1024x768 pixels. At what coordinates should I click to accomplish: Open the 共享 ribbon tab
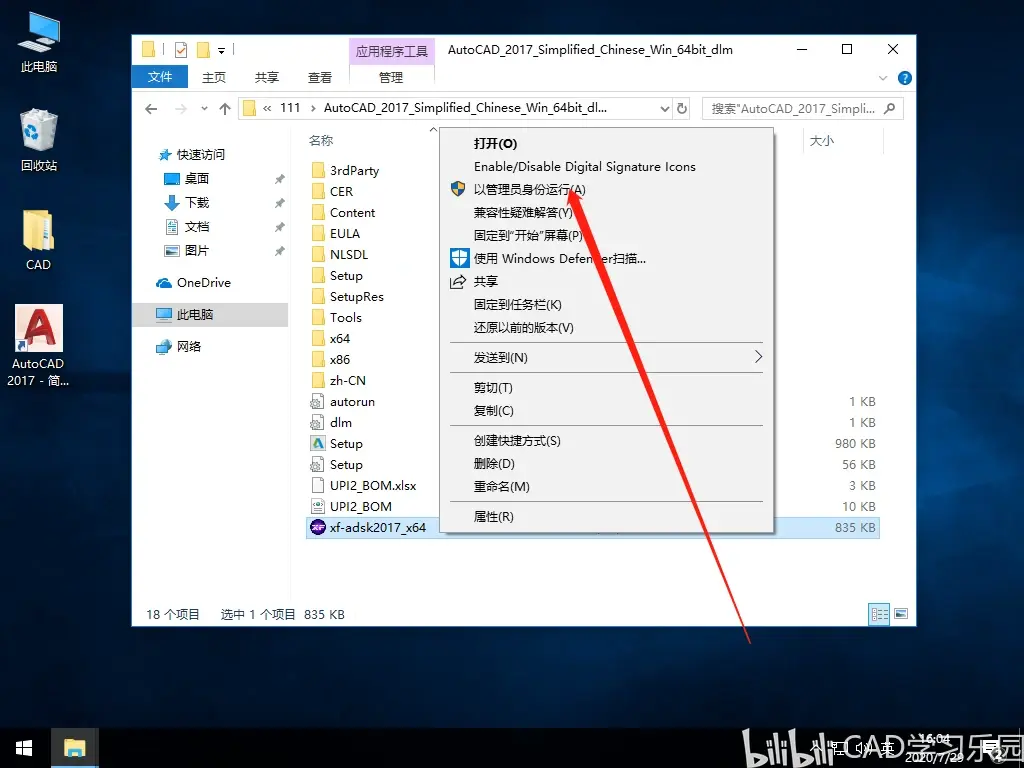click(x=267, y=77)
